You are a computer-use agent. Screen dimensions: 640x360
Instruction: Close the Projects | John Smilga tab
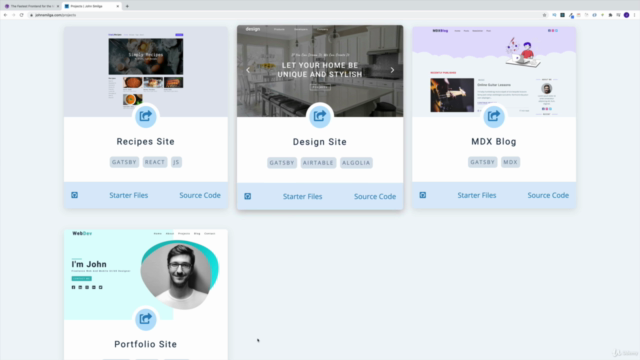[x=118, y=6]
